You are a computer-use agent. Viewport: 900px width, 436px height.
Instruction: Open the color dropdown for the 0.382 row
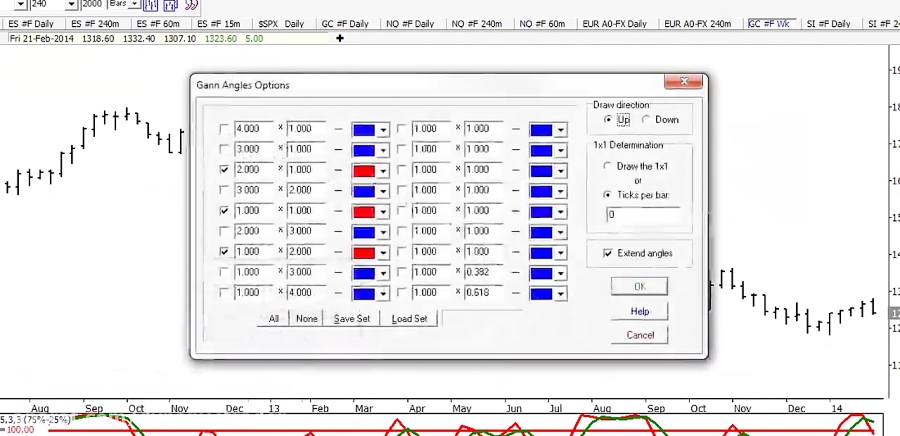click(x=561, y=273)
